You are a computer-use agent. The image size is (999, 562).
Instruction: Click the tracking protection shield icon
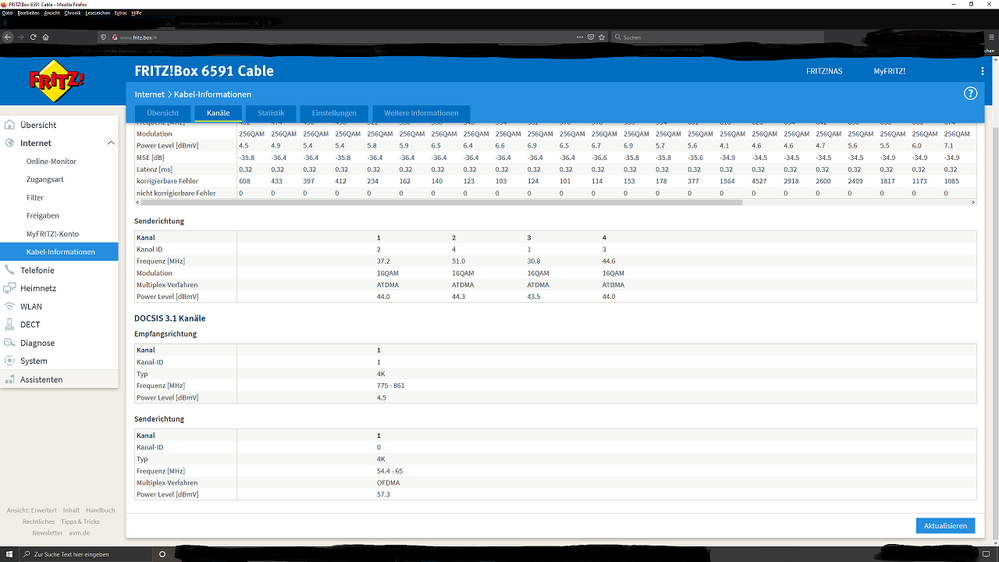point(104,38)
